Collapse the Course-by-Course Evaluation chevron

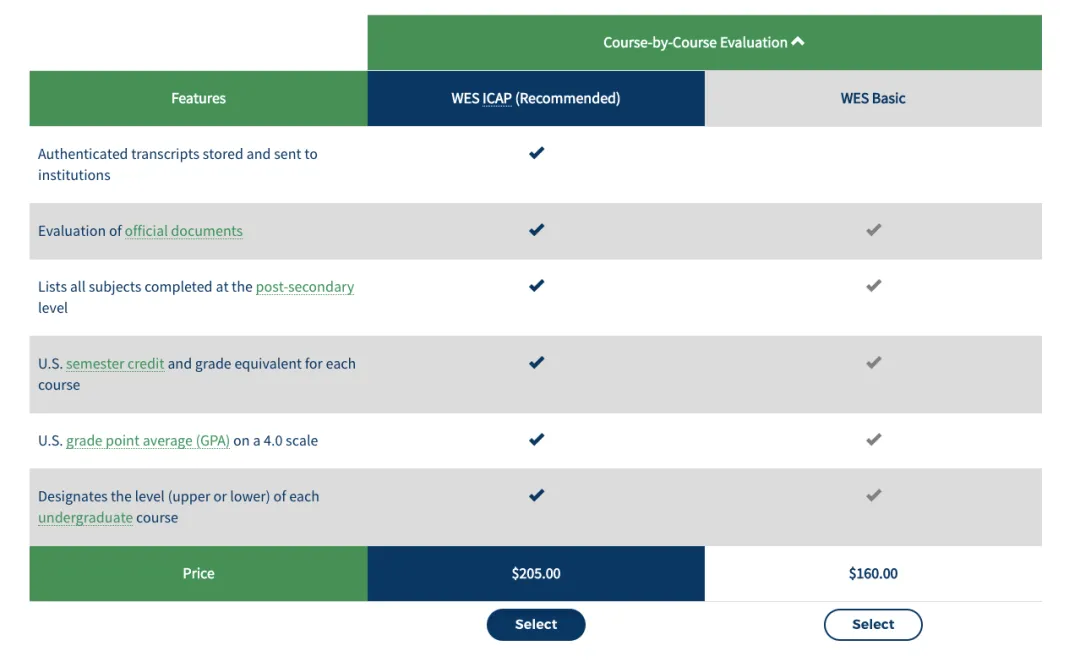pos(797,42)
